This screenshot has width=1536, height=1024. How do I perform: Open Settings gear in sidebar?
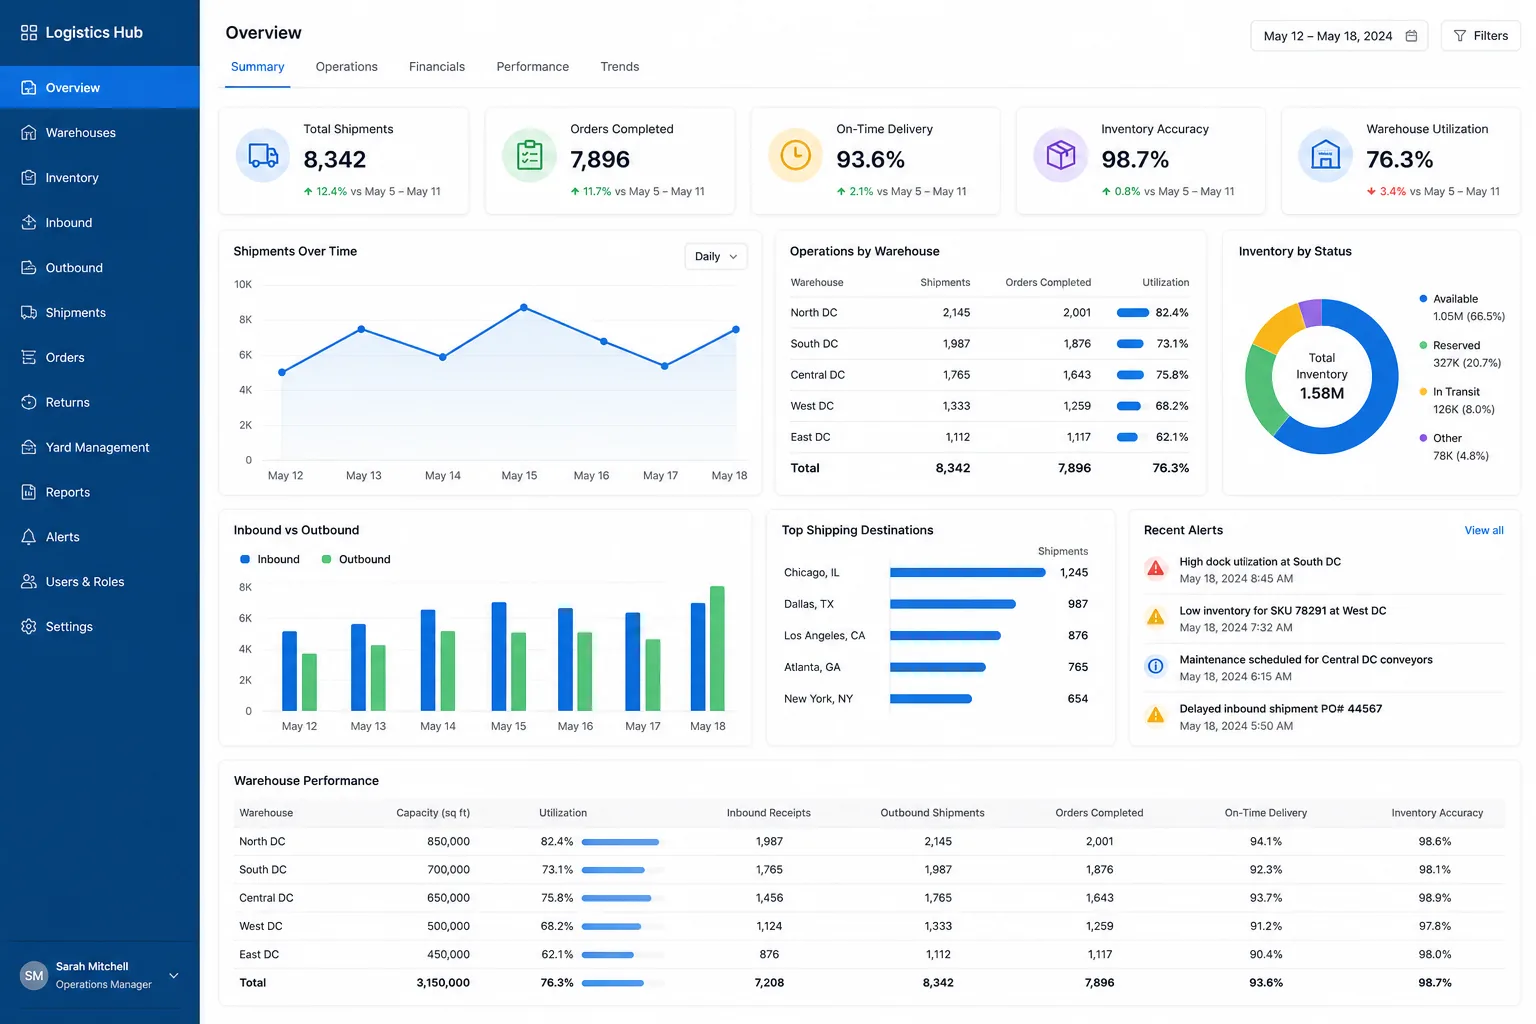(x=29, y=627)
